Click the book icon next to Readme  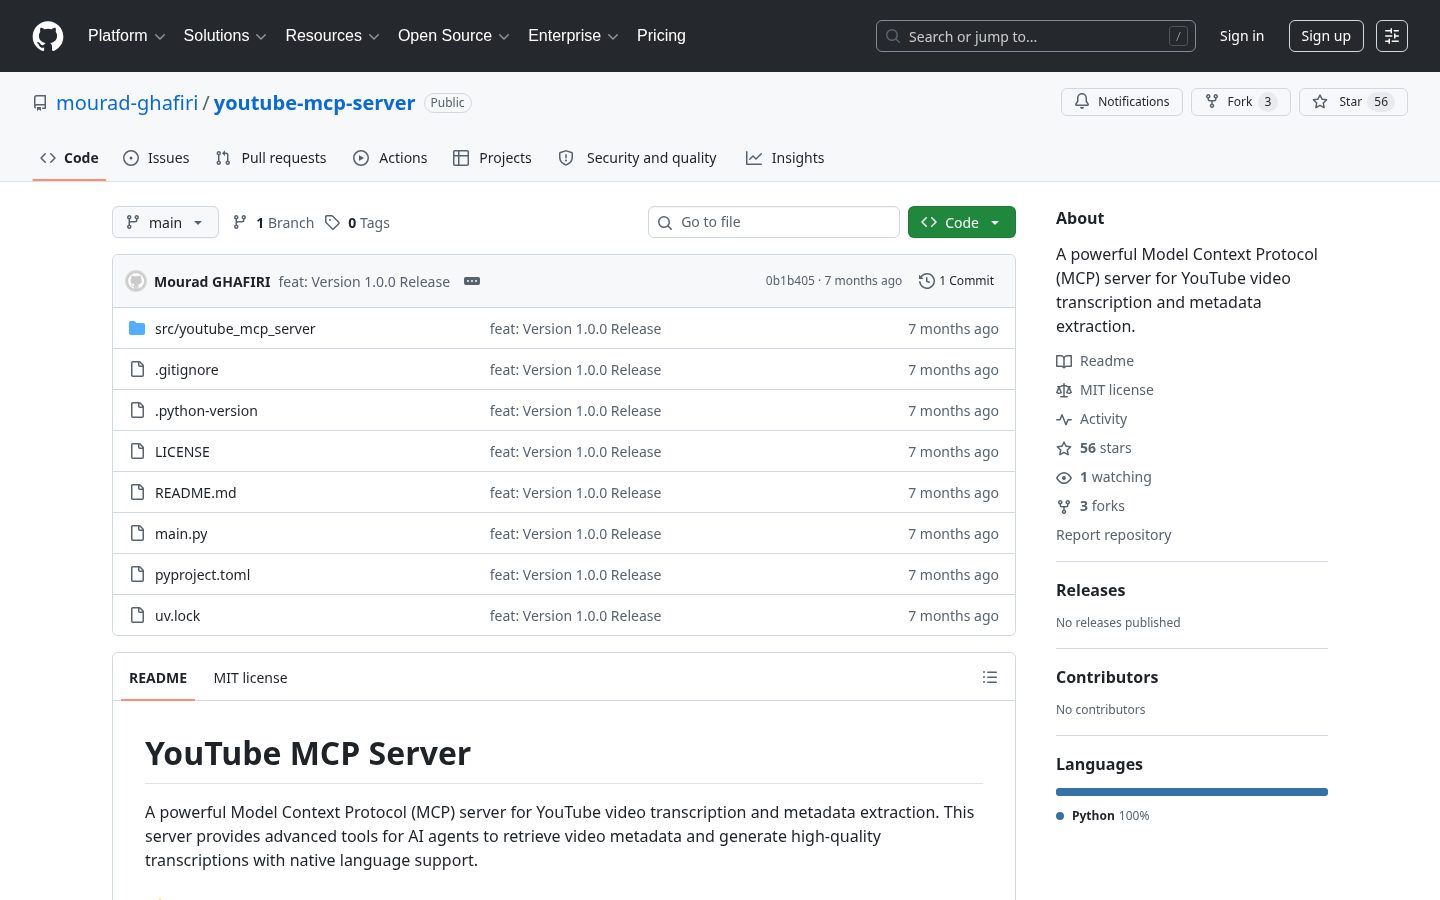coord(1064,361)
